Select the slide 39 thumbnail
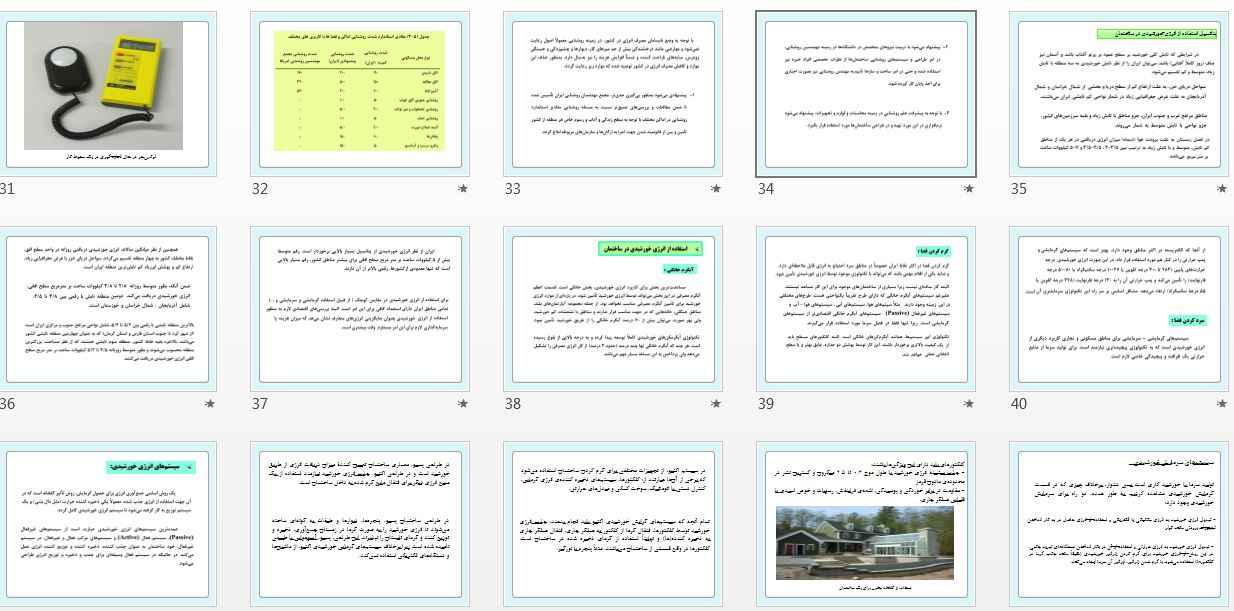Image resolution: width=1234 pixels, height=611 pixels. tap(866, 309)
